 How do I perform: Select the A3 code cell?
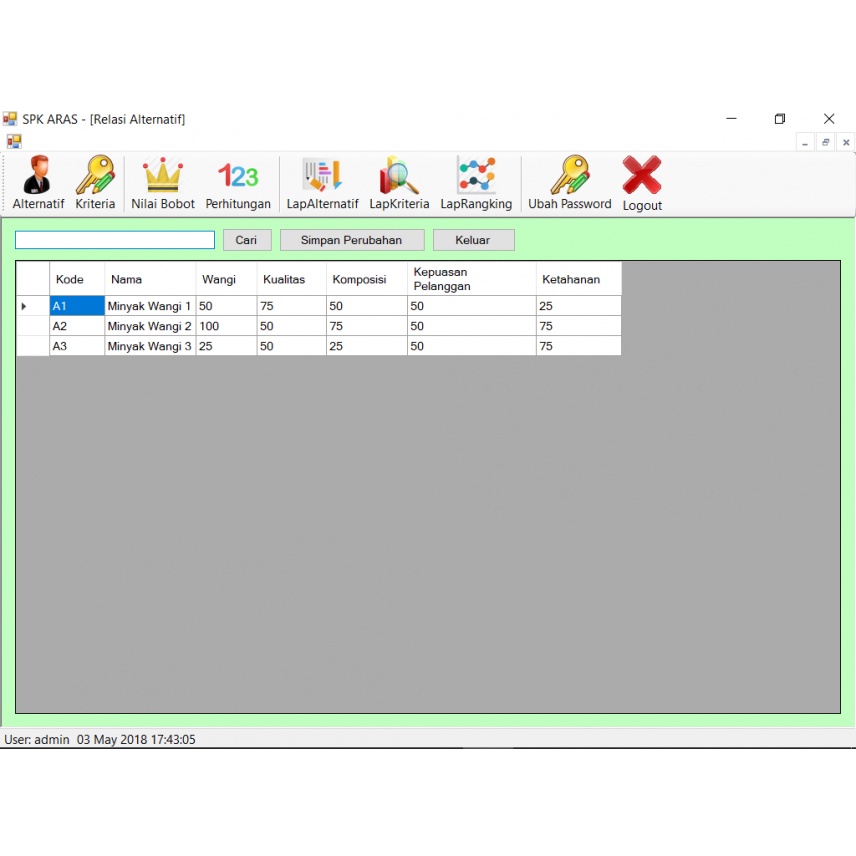pyautogui.click(x=77, y=346)
